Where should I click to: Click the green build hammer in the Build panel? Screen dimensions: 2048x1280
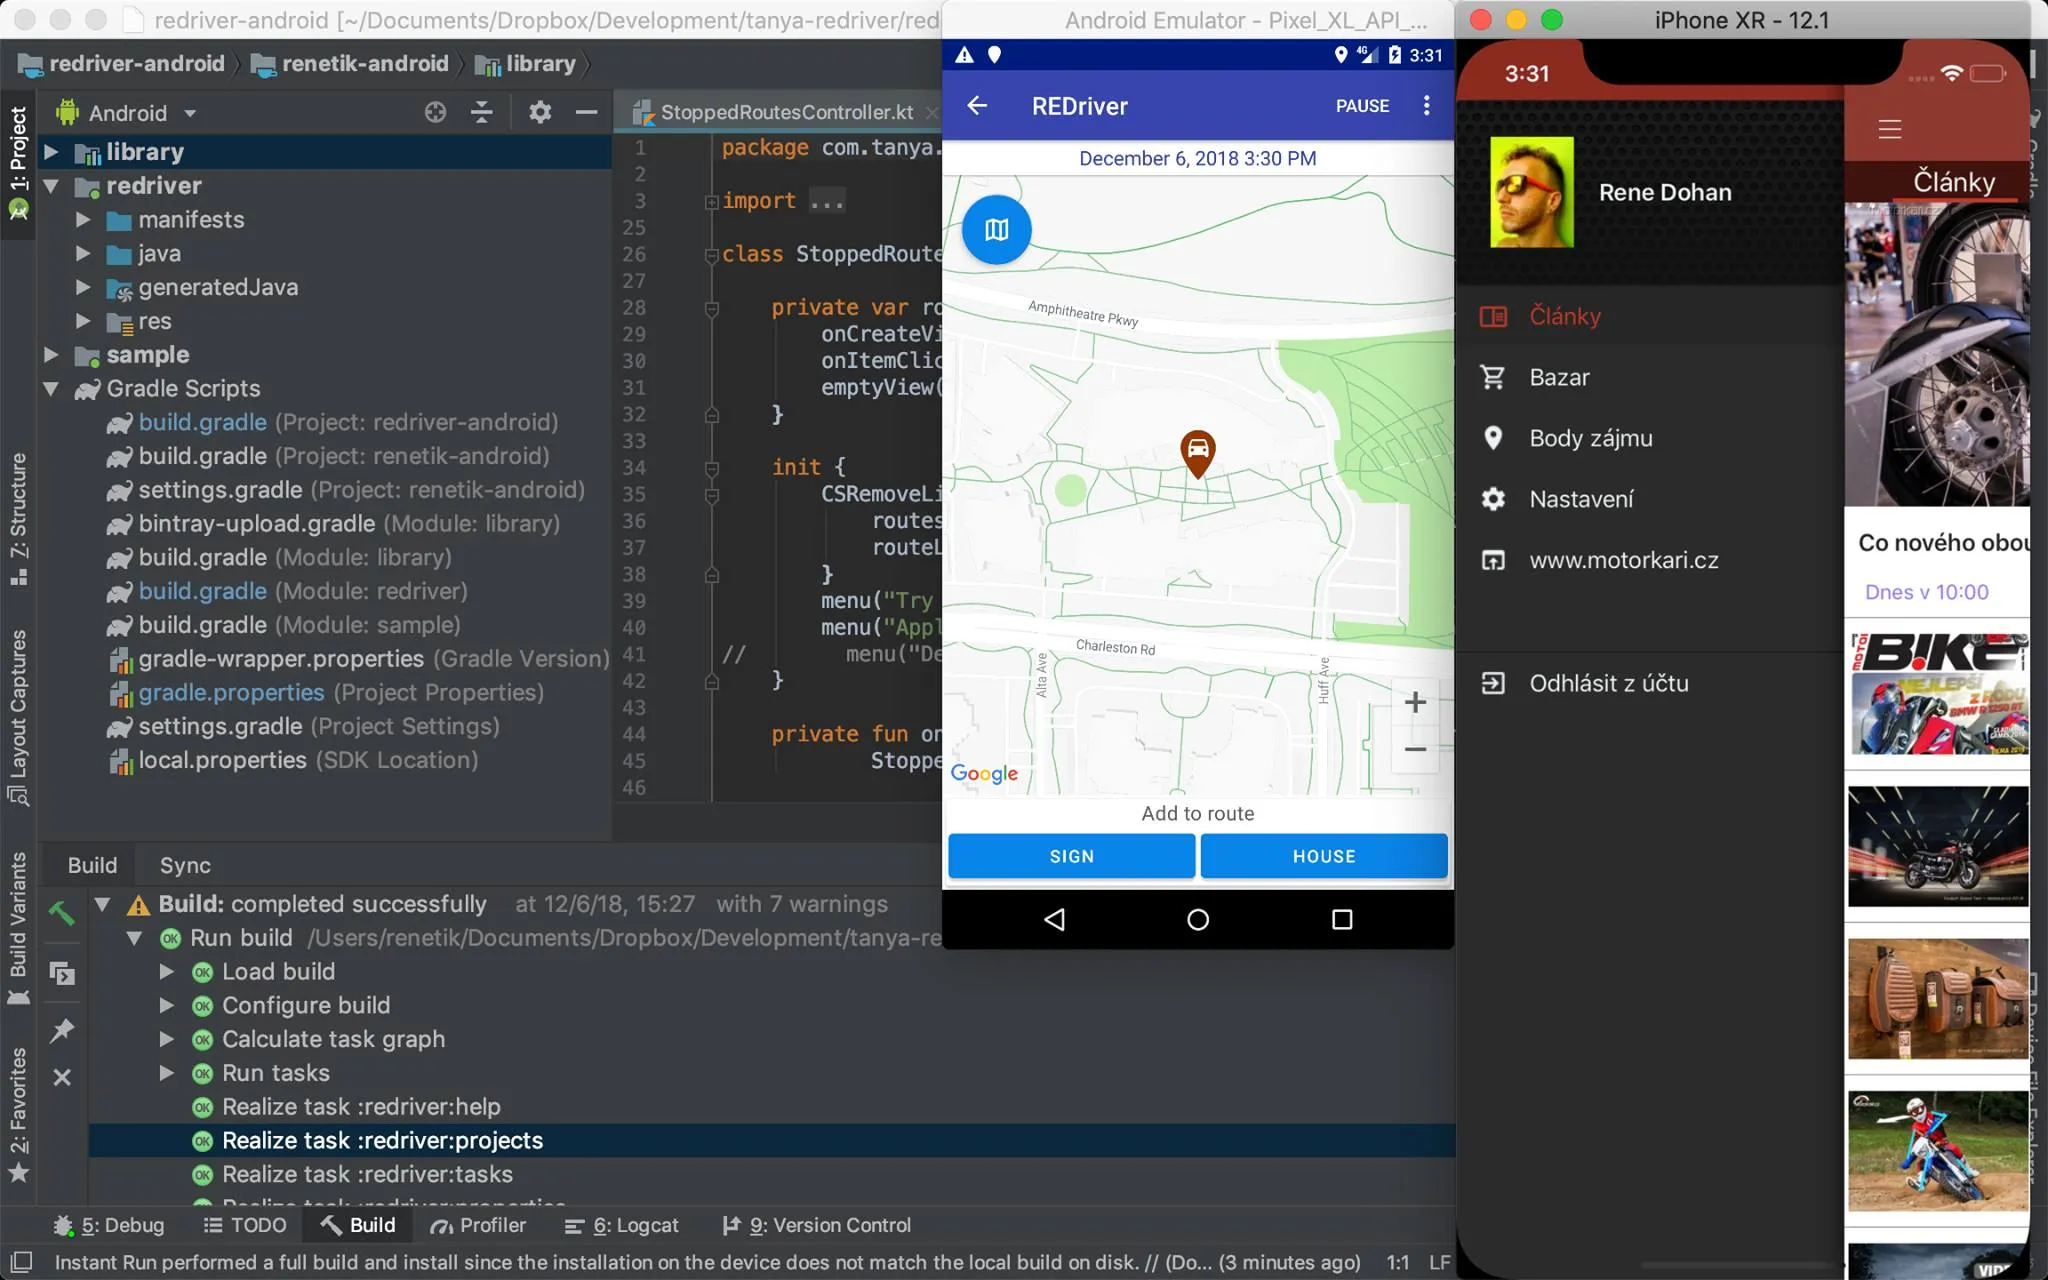(62, 913)
